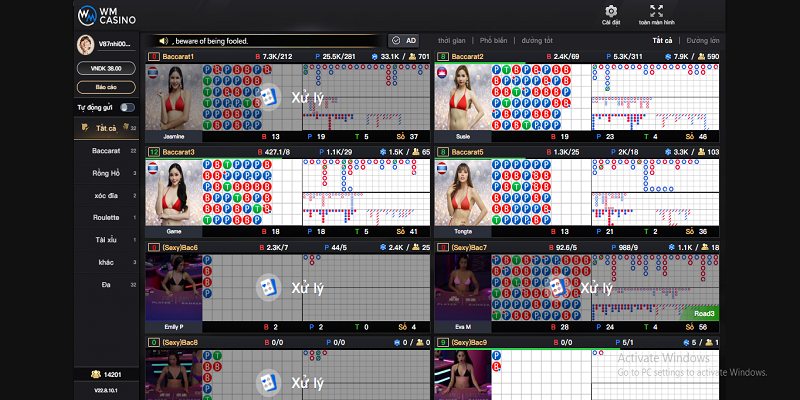Screen dimensions: 800x400
Task: Select Đa category in sidebar
Action: (106, 285)
